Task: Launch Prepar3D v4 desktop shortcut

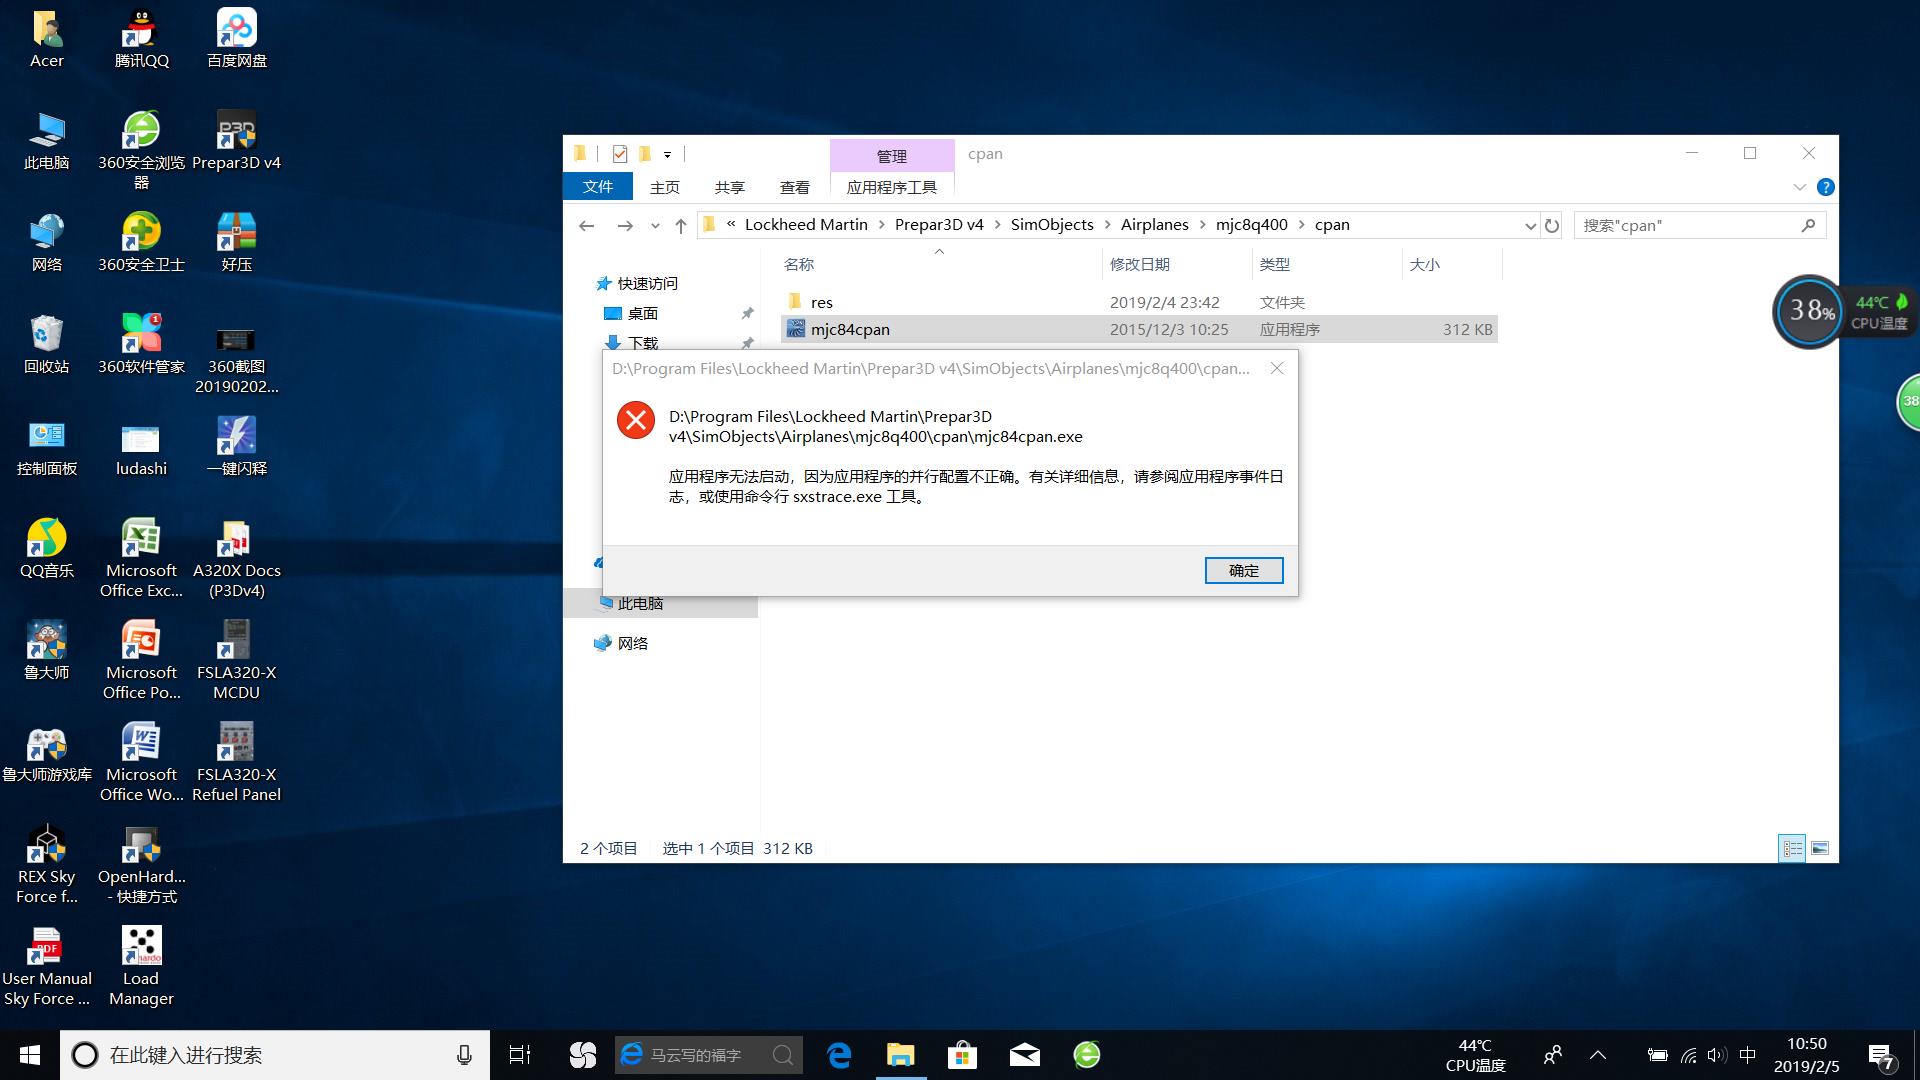Action: [x=237, y=141]
